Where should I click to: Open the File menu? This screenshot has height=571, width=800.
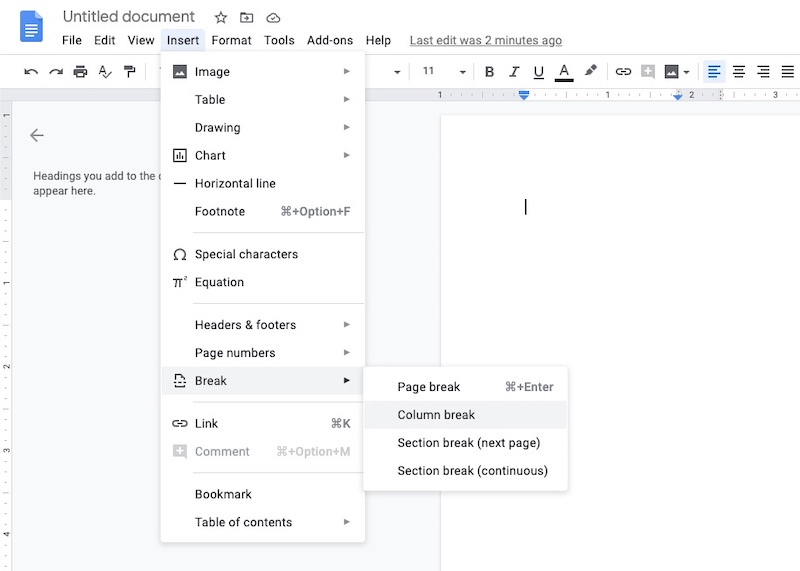tap(71, 40)
